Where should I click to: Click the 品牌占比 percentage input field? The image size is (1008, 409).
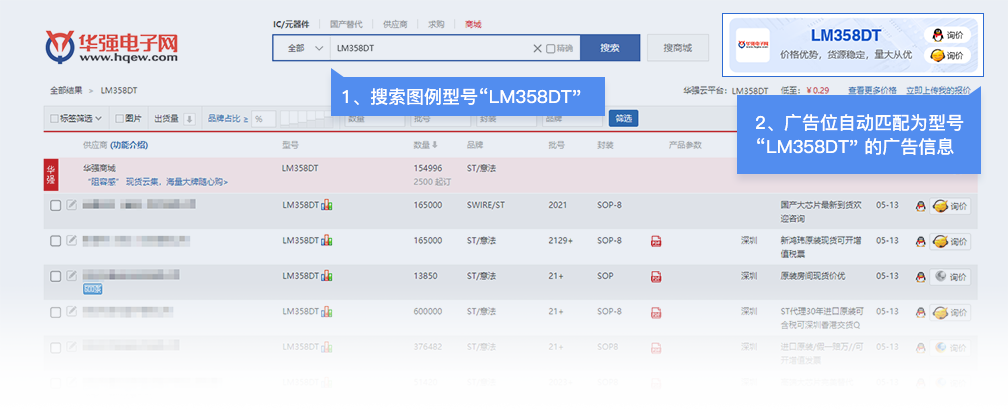click(264, 119)
